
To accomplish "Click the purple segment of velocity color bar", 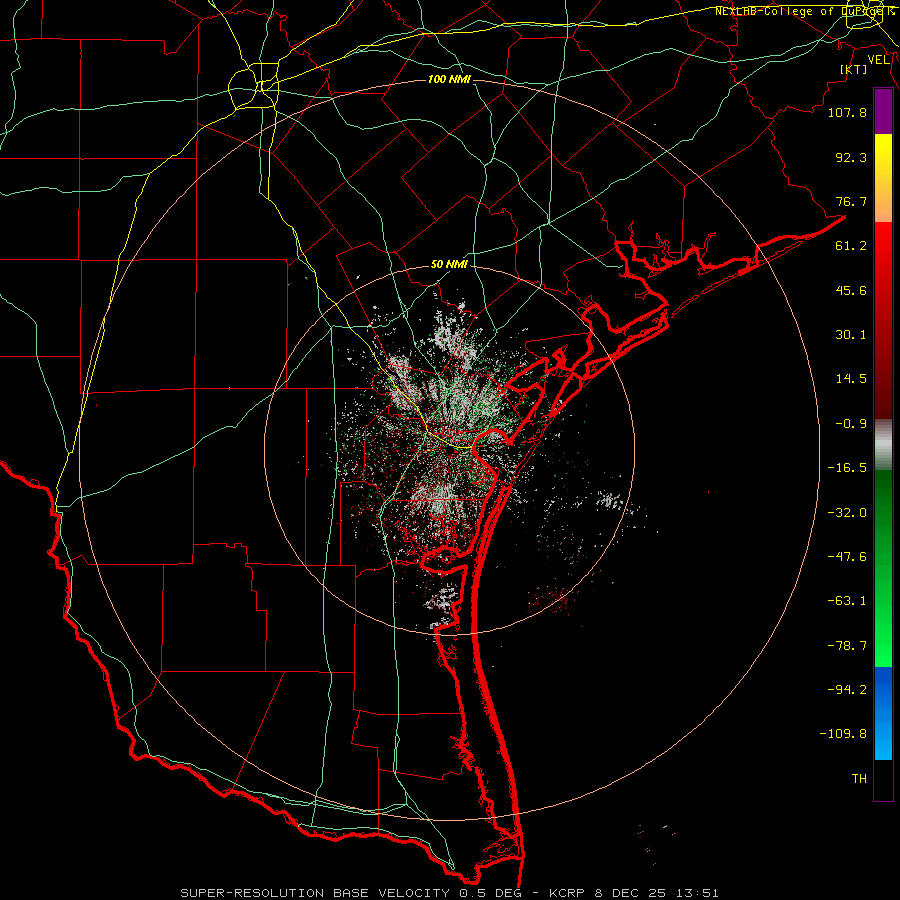I will coord(883,112).
